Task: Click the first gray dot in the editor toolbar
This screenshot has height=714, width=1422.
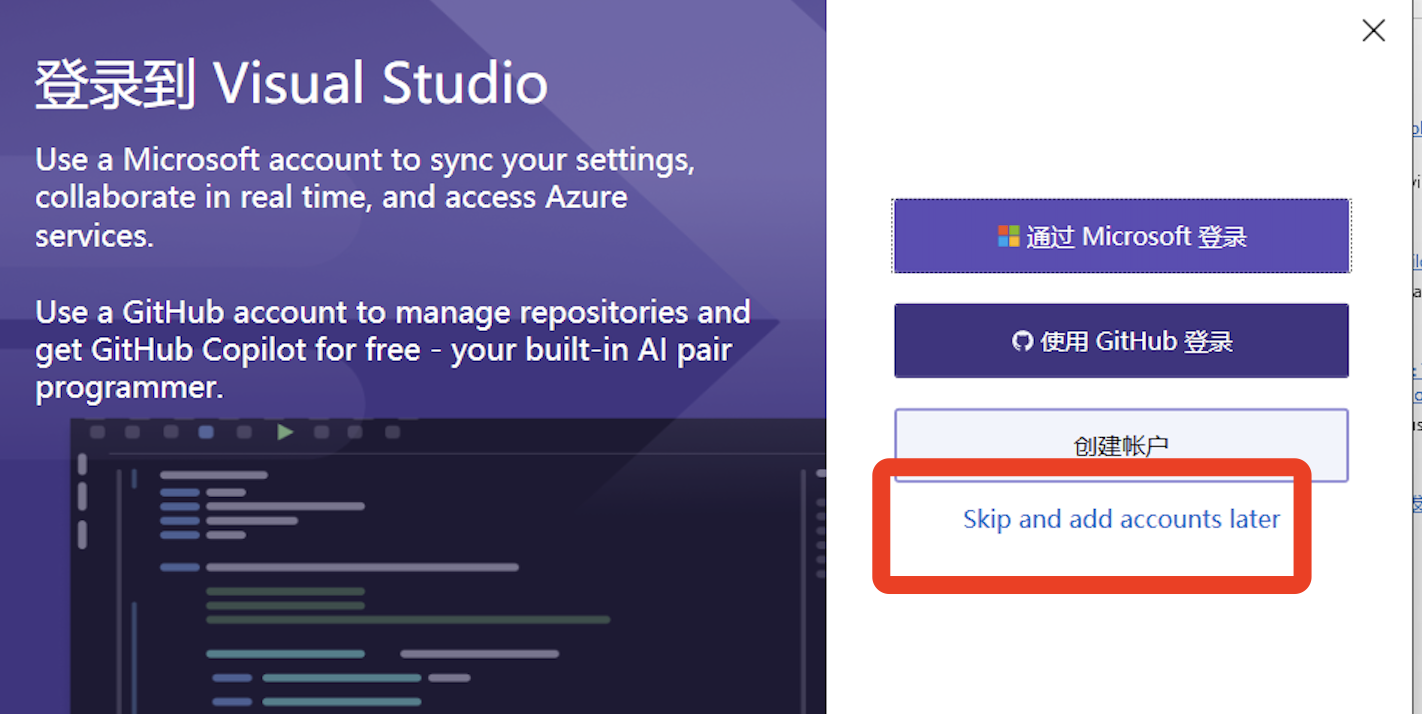Action: pos(95,432)
